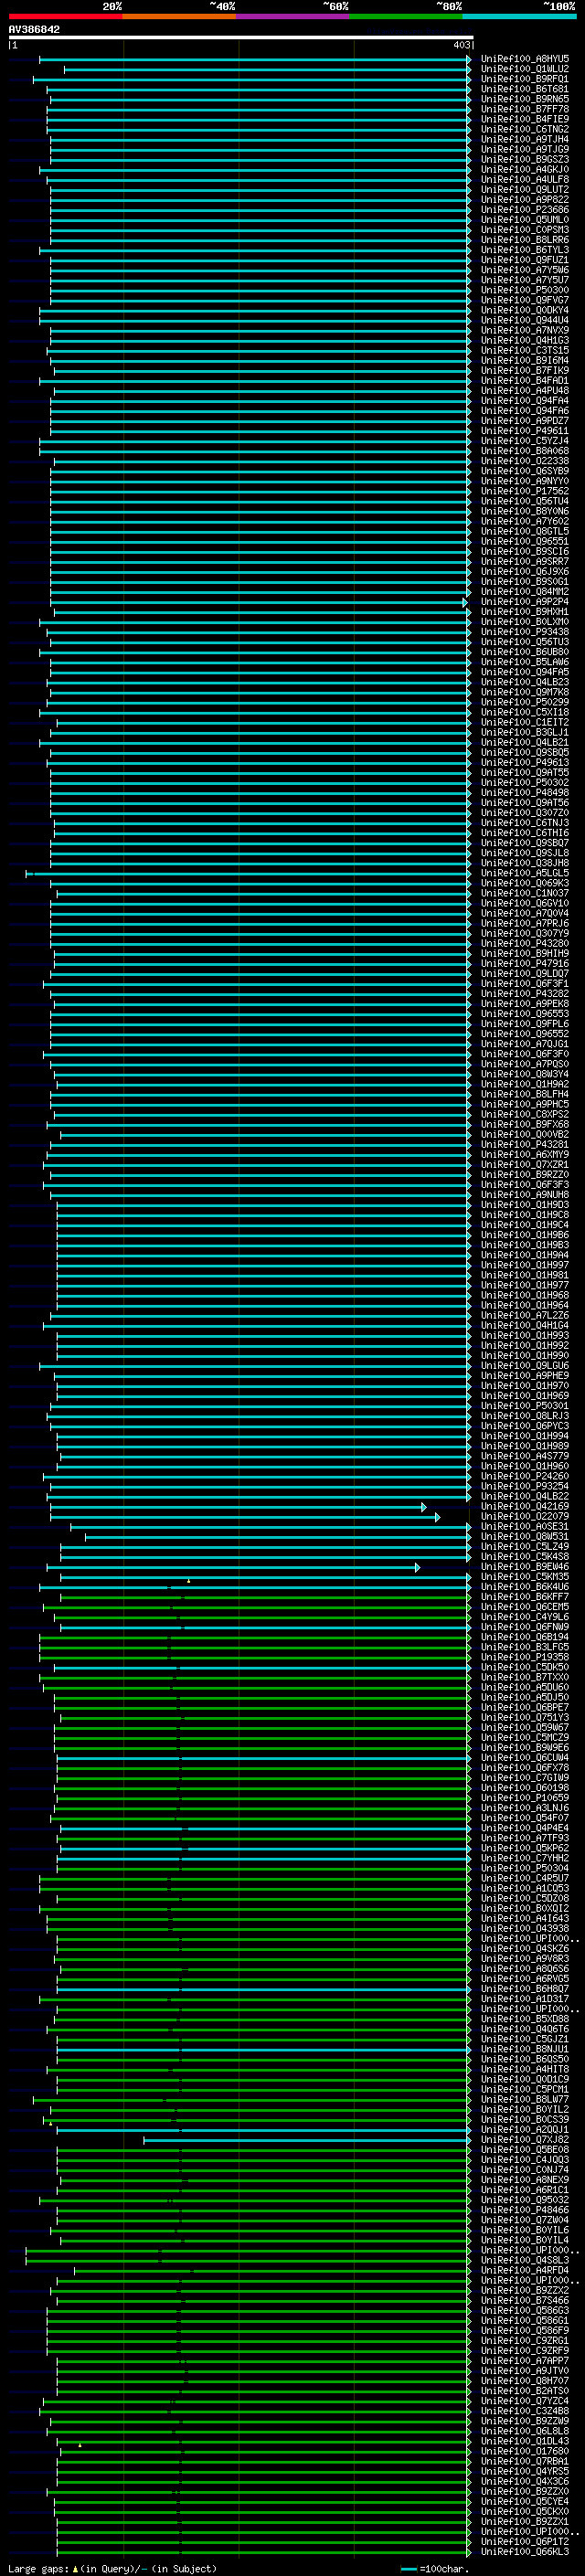Click the purple ~60% identity legend bar

coord(292,16)
